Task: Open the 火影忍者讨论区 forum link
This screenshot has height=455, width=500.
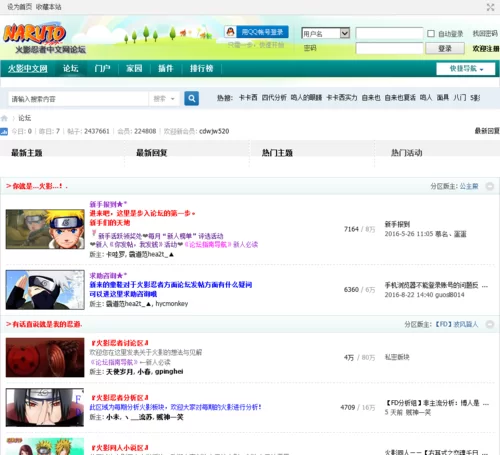Action: tap(120, 343)
